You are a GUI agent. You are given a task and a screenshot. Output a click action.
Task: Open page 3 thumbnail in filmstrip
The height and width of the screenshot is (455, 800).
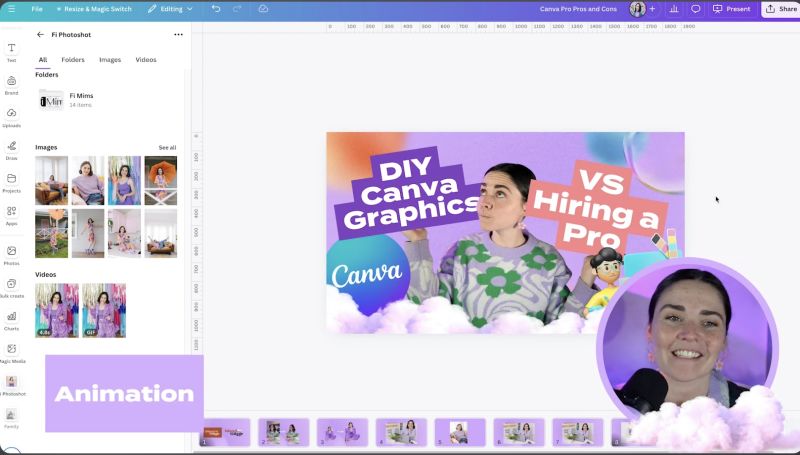pos(342,433)
